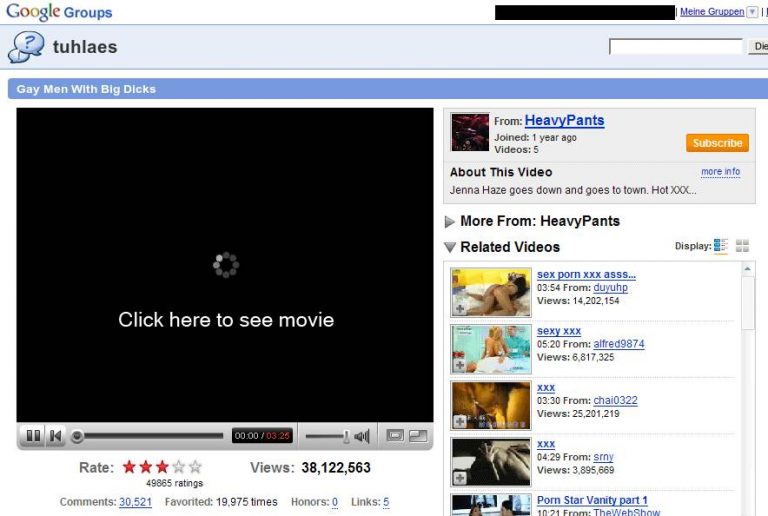Click search button beside search field

[758, 47]
